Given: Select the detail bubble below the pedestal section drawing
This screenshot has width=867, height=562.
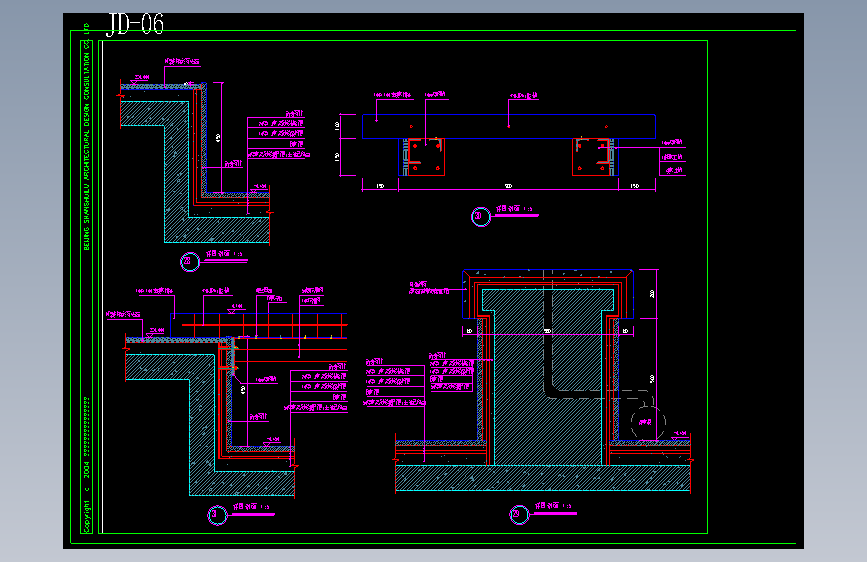Looking at the screenshot, I should [x=519, y=515].
